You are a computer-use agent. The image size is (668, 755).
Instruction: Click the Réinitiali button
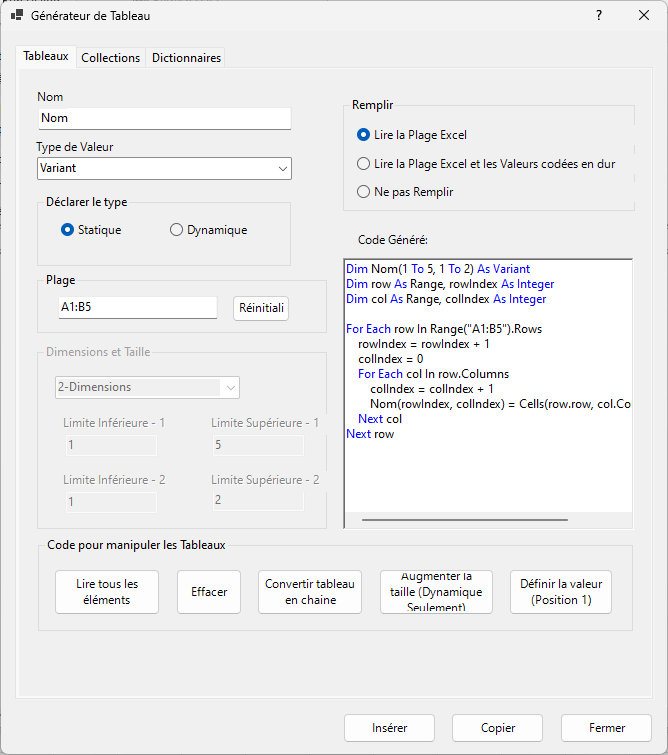tap(261, 308)
